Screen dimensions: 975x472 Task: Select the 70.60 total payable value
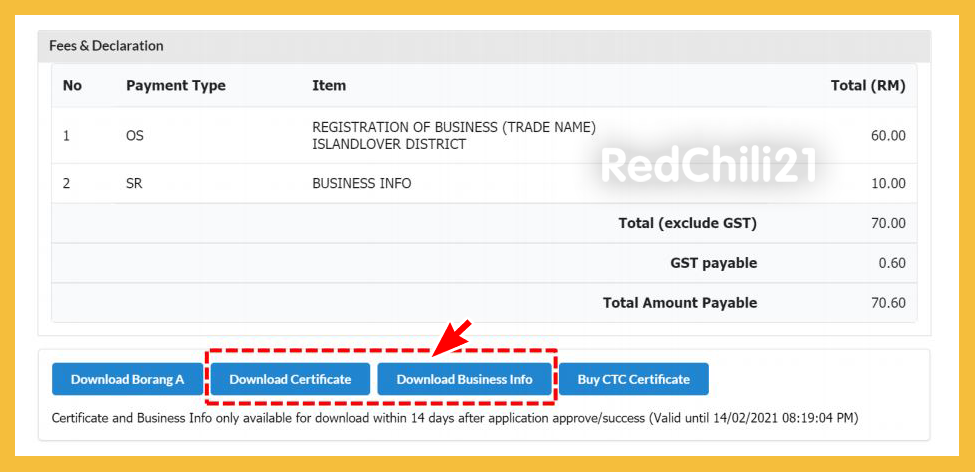pyautogui.click(x=888, y=303)
